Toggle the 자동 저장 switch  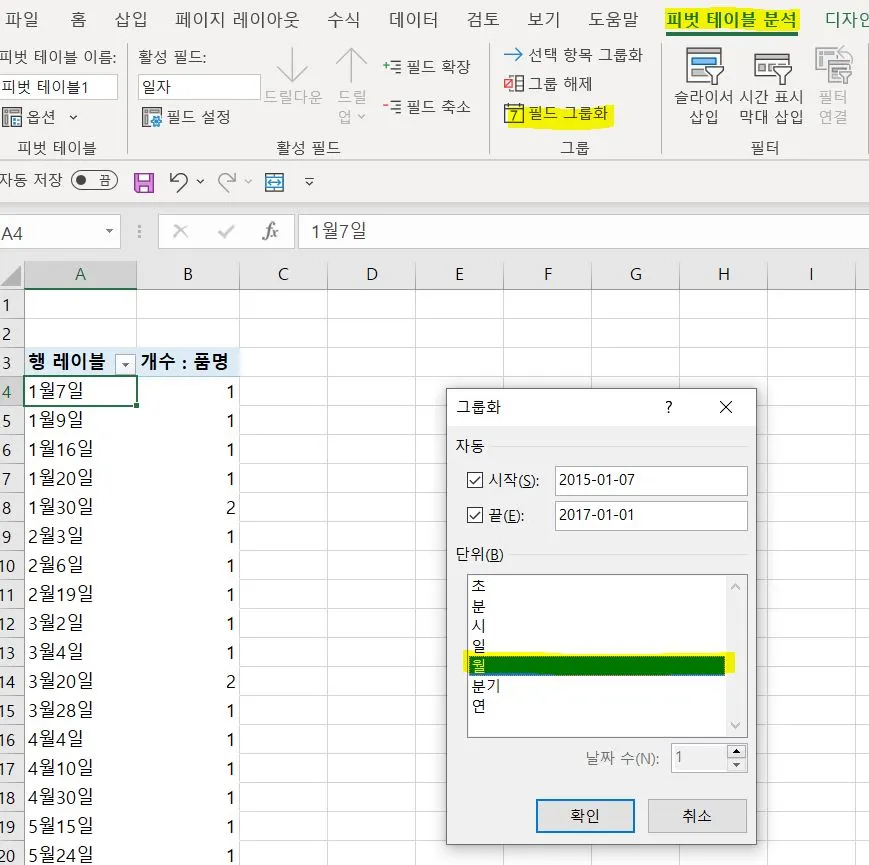(95, 180)
